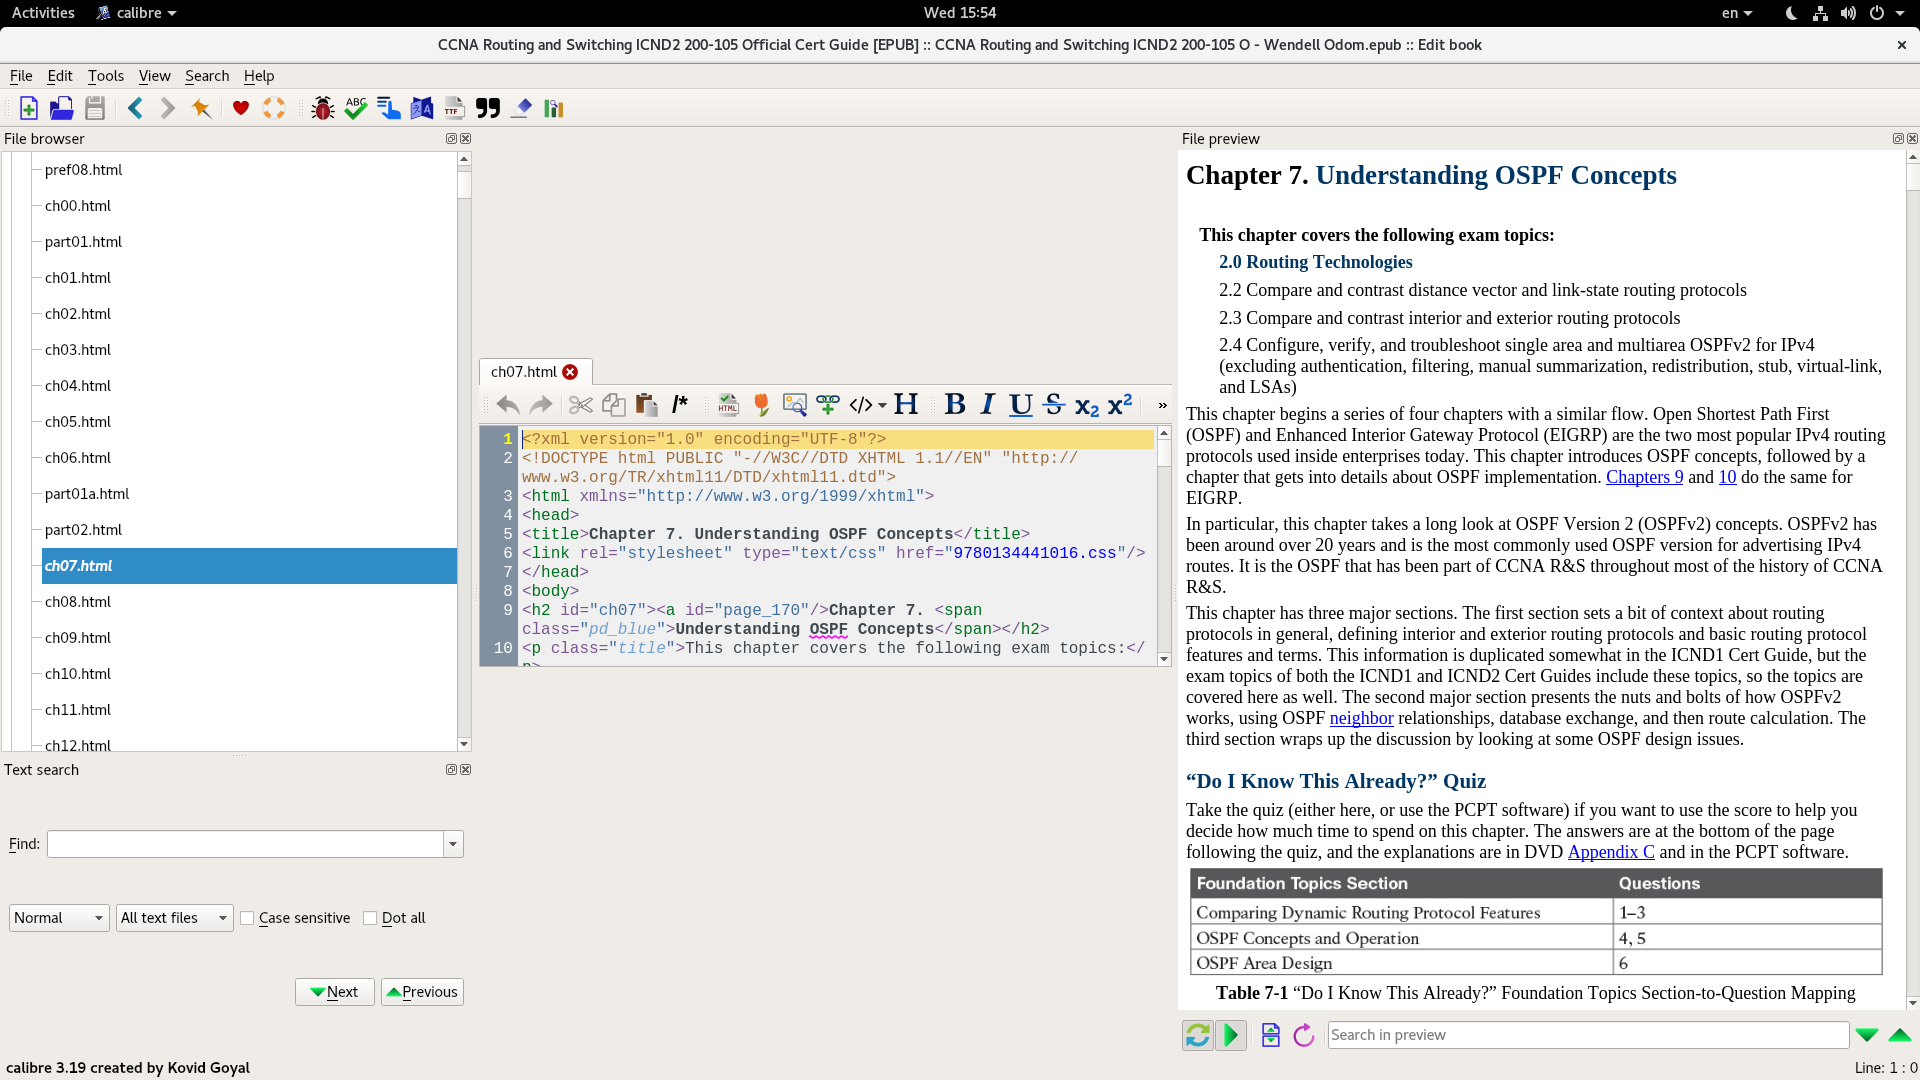The width and height of the screenshot is (1920, 1080).
Task: Follow the Appendix C link in preview
Action: pyautogui.click(x=1610, y=852)
